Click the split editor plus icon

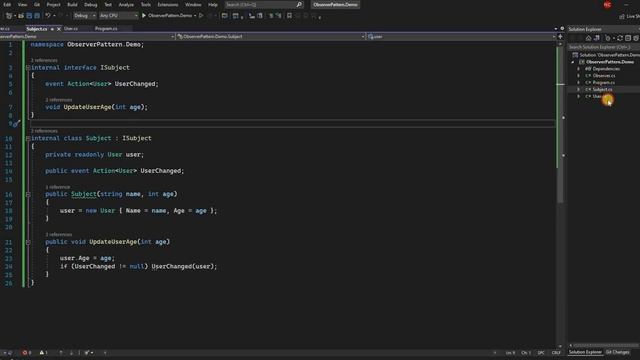click(x=560, y=36)
